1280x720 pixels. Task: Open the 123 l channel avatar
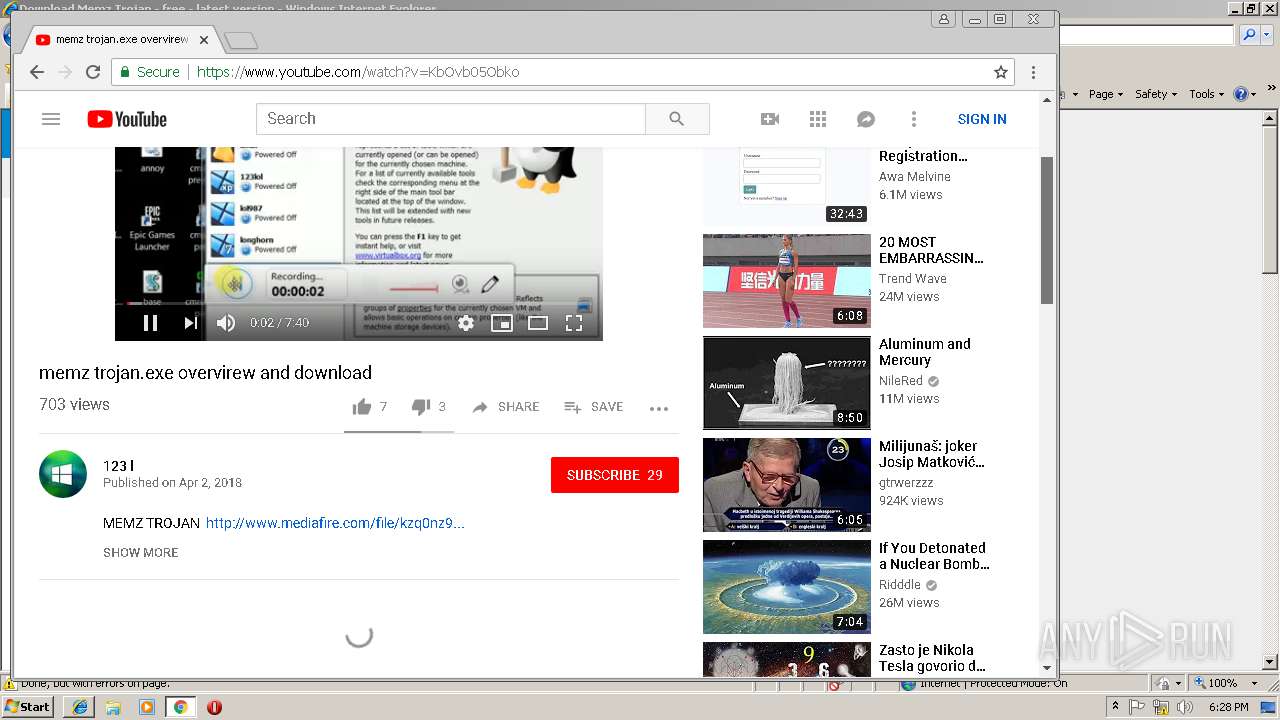tap(63, 474)
